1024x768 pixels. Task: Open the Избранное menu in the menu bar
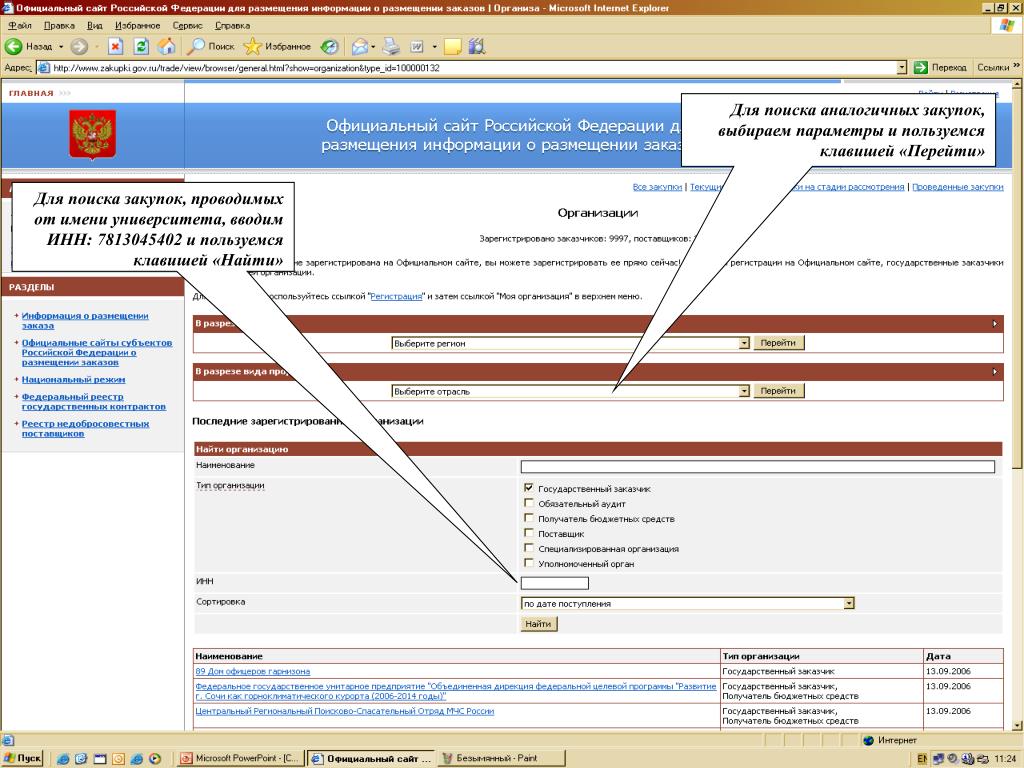coord(137,25)
